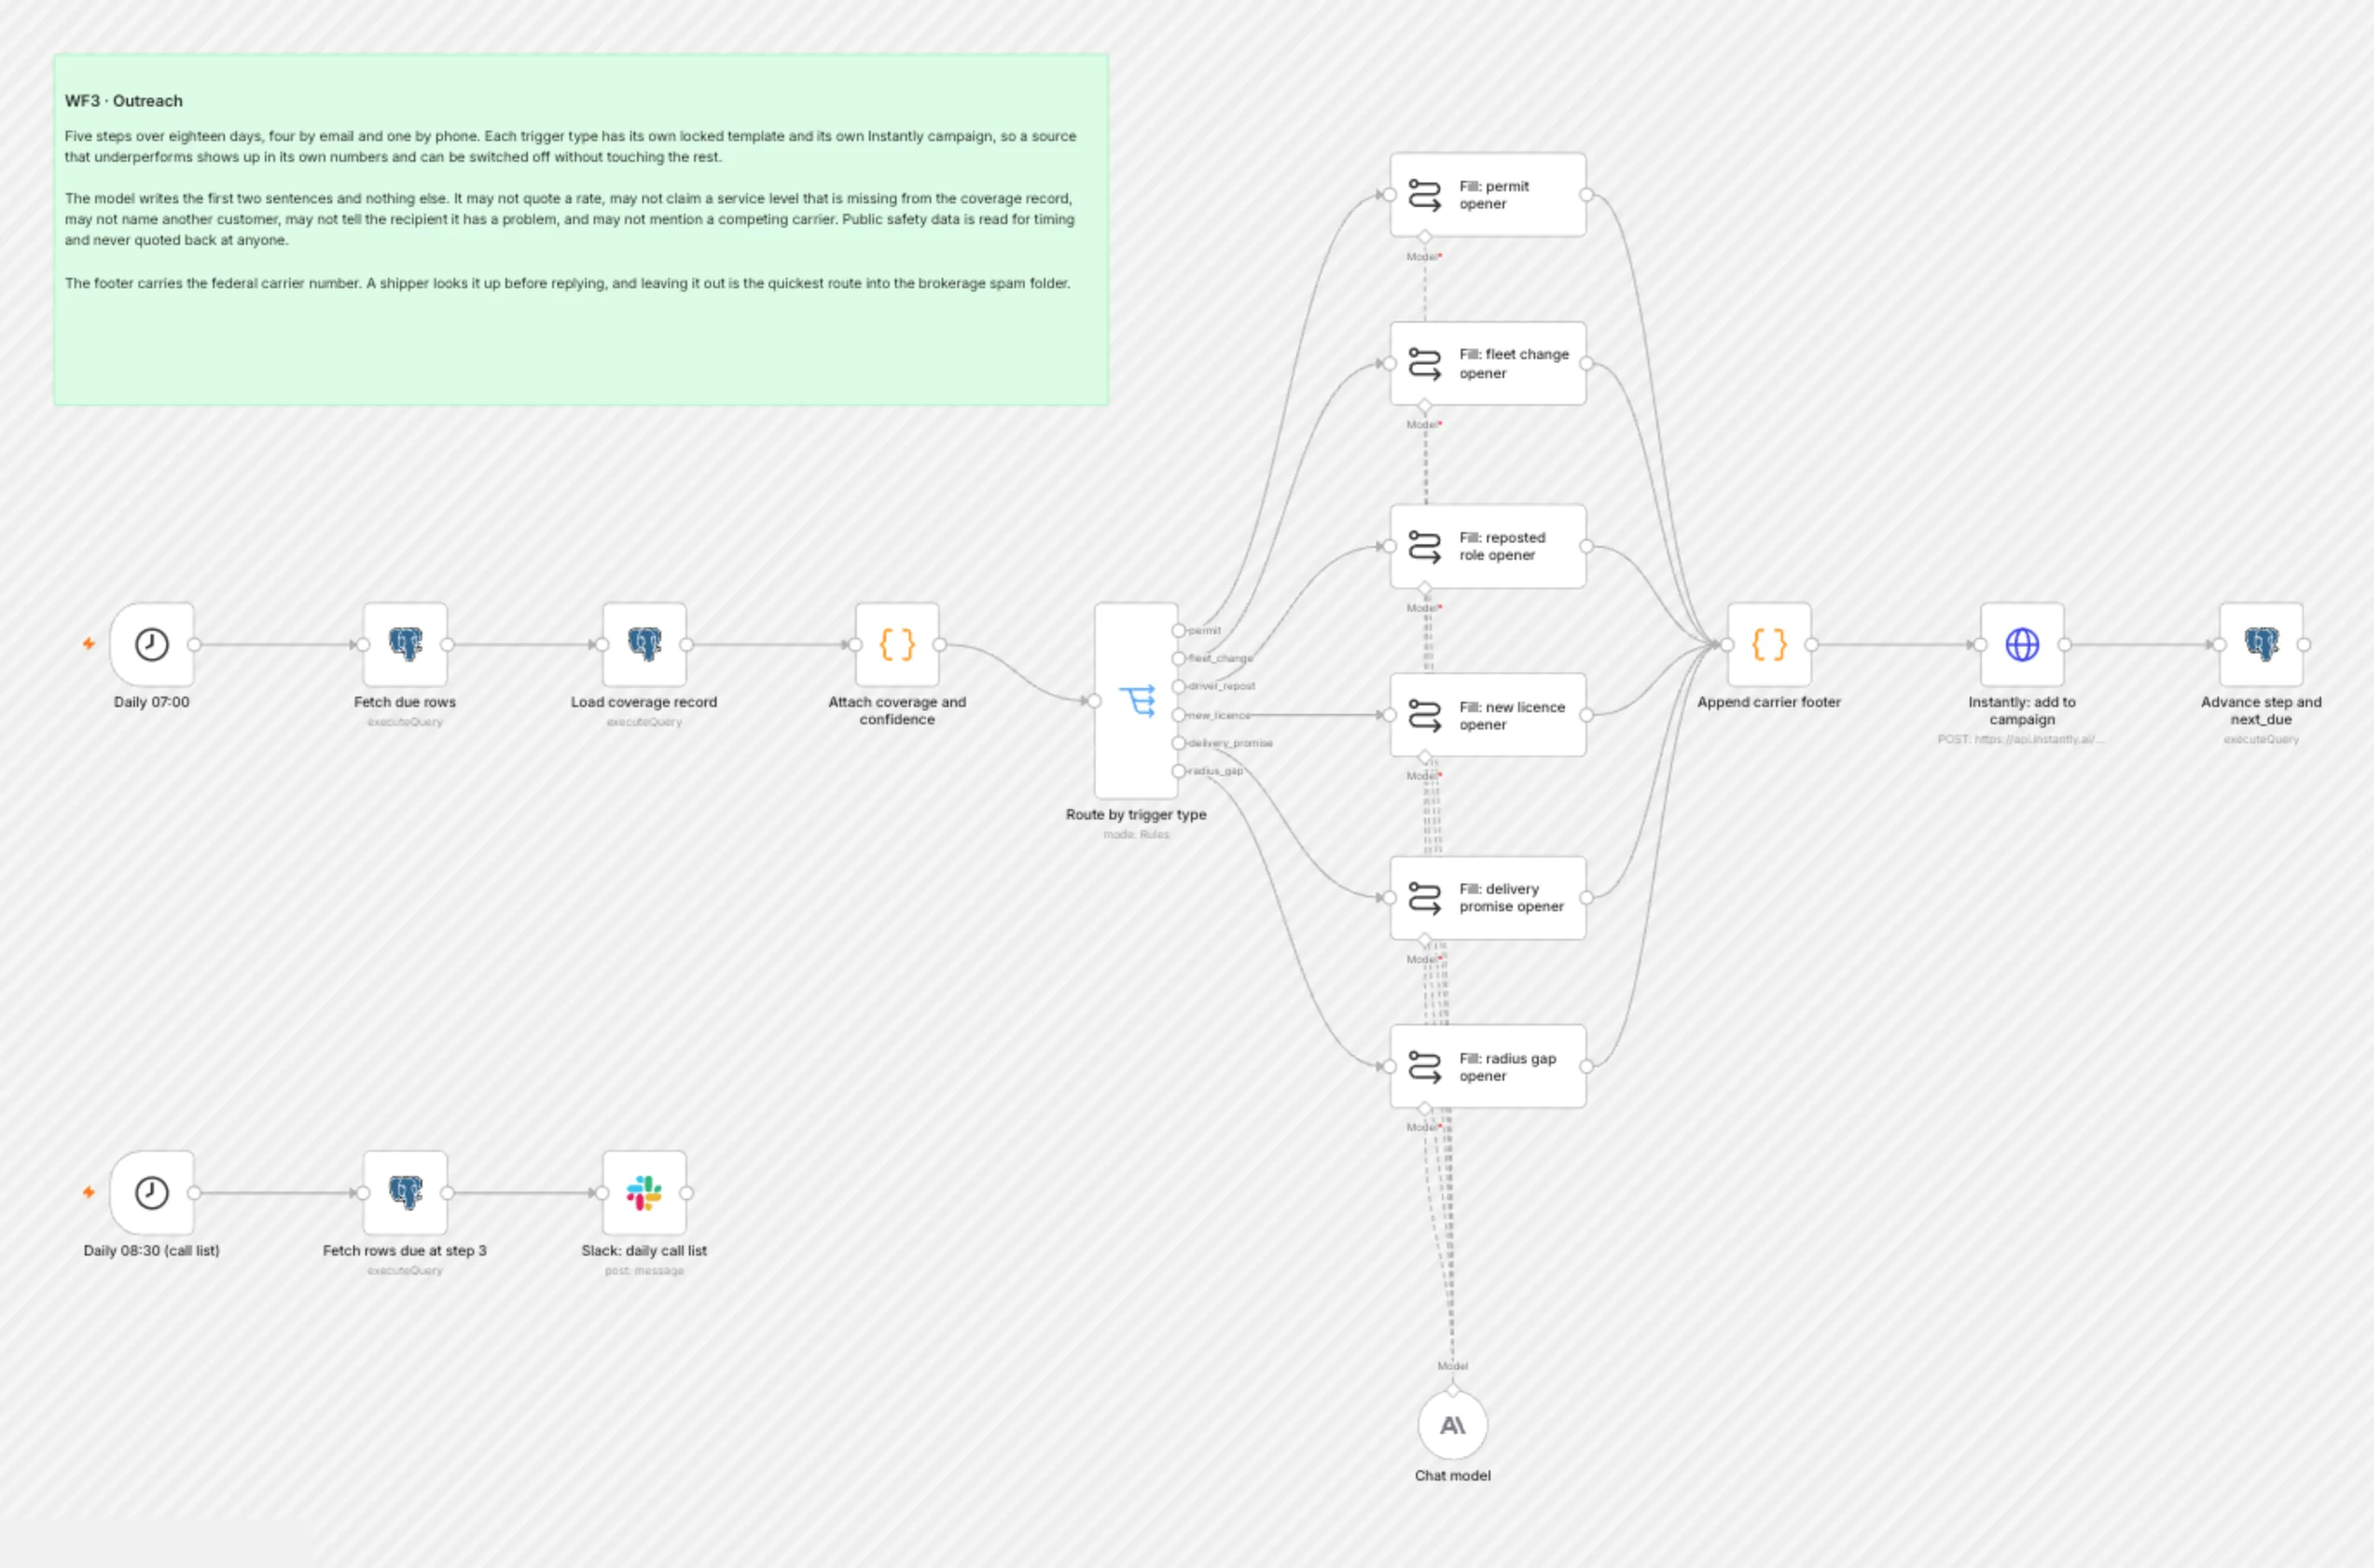The width and height of the screenshot is (2374, 1568).
Task: Select the Chat model node
Action: (1452, 1425)
